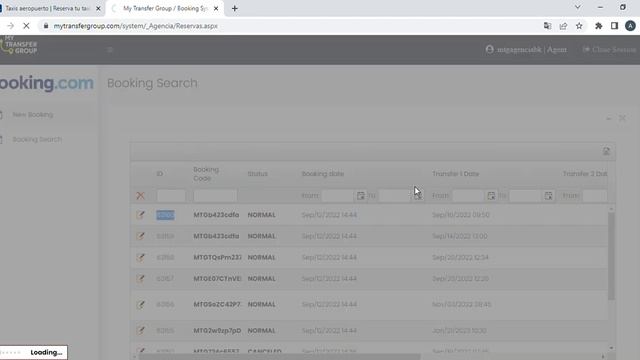Screen dimensions: 640x360
Task: Open Booking Search in the sidebar
Action: 37,140
